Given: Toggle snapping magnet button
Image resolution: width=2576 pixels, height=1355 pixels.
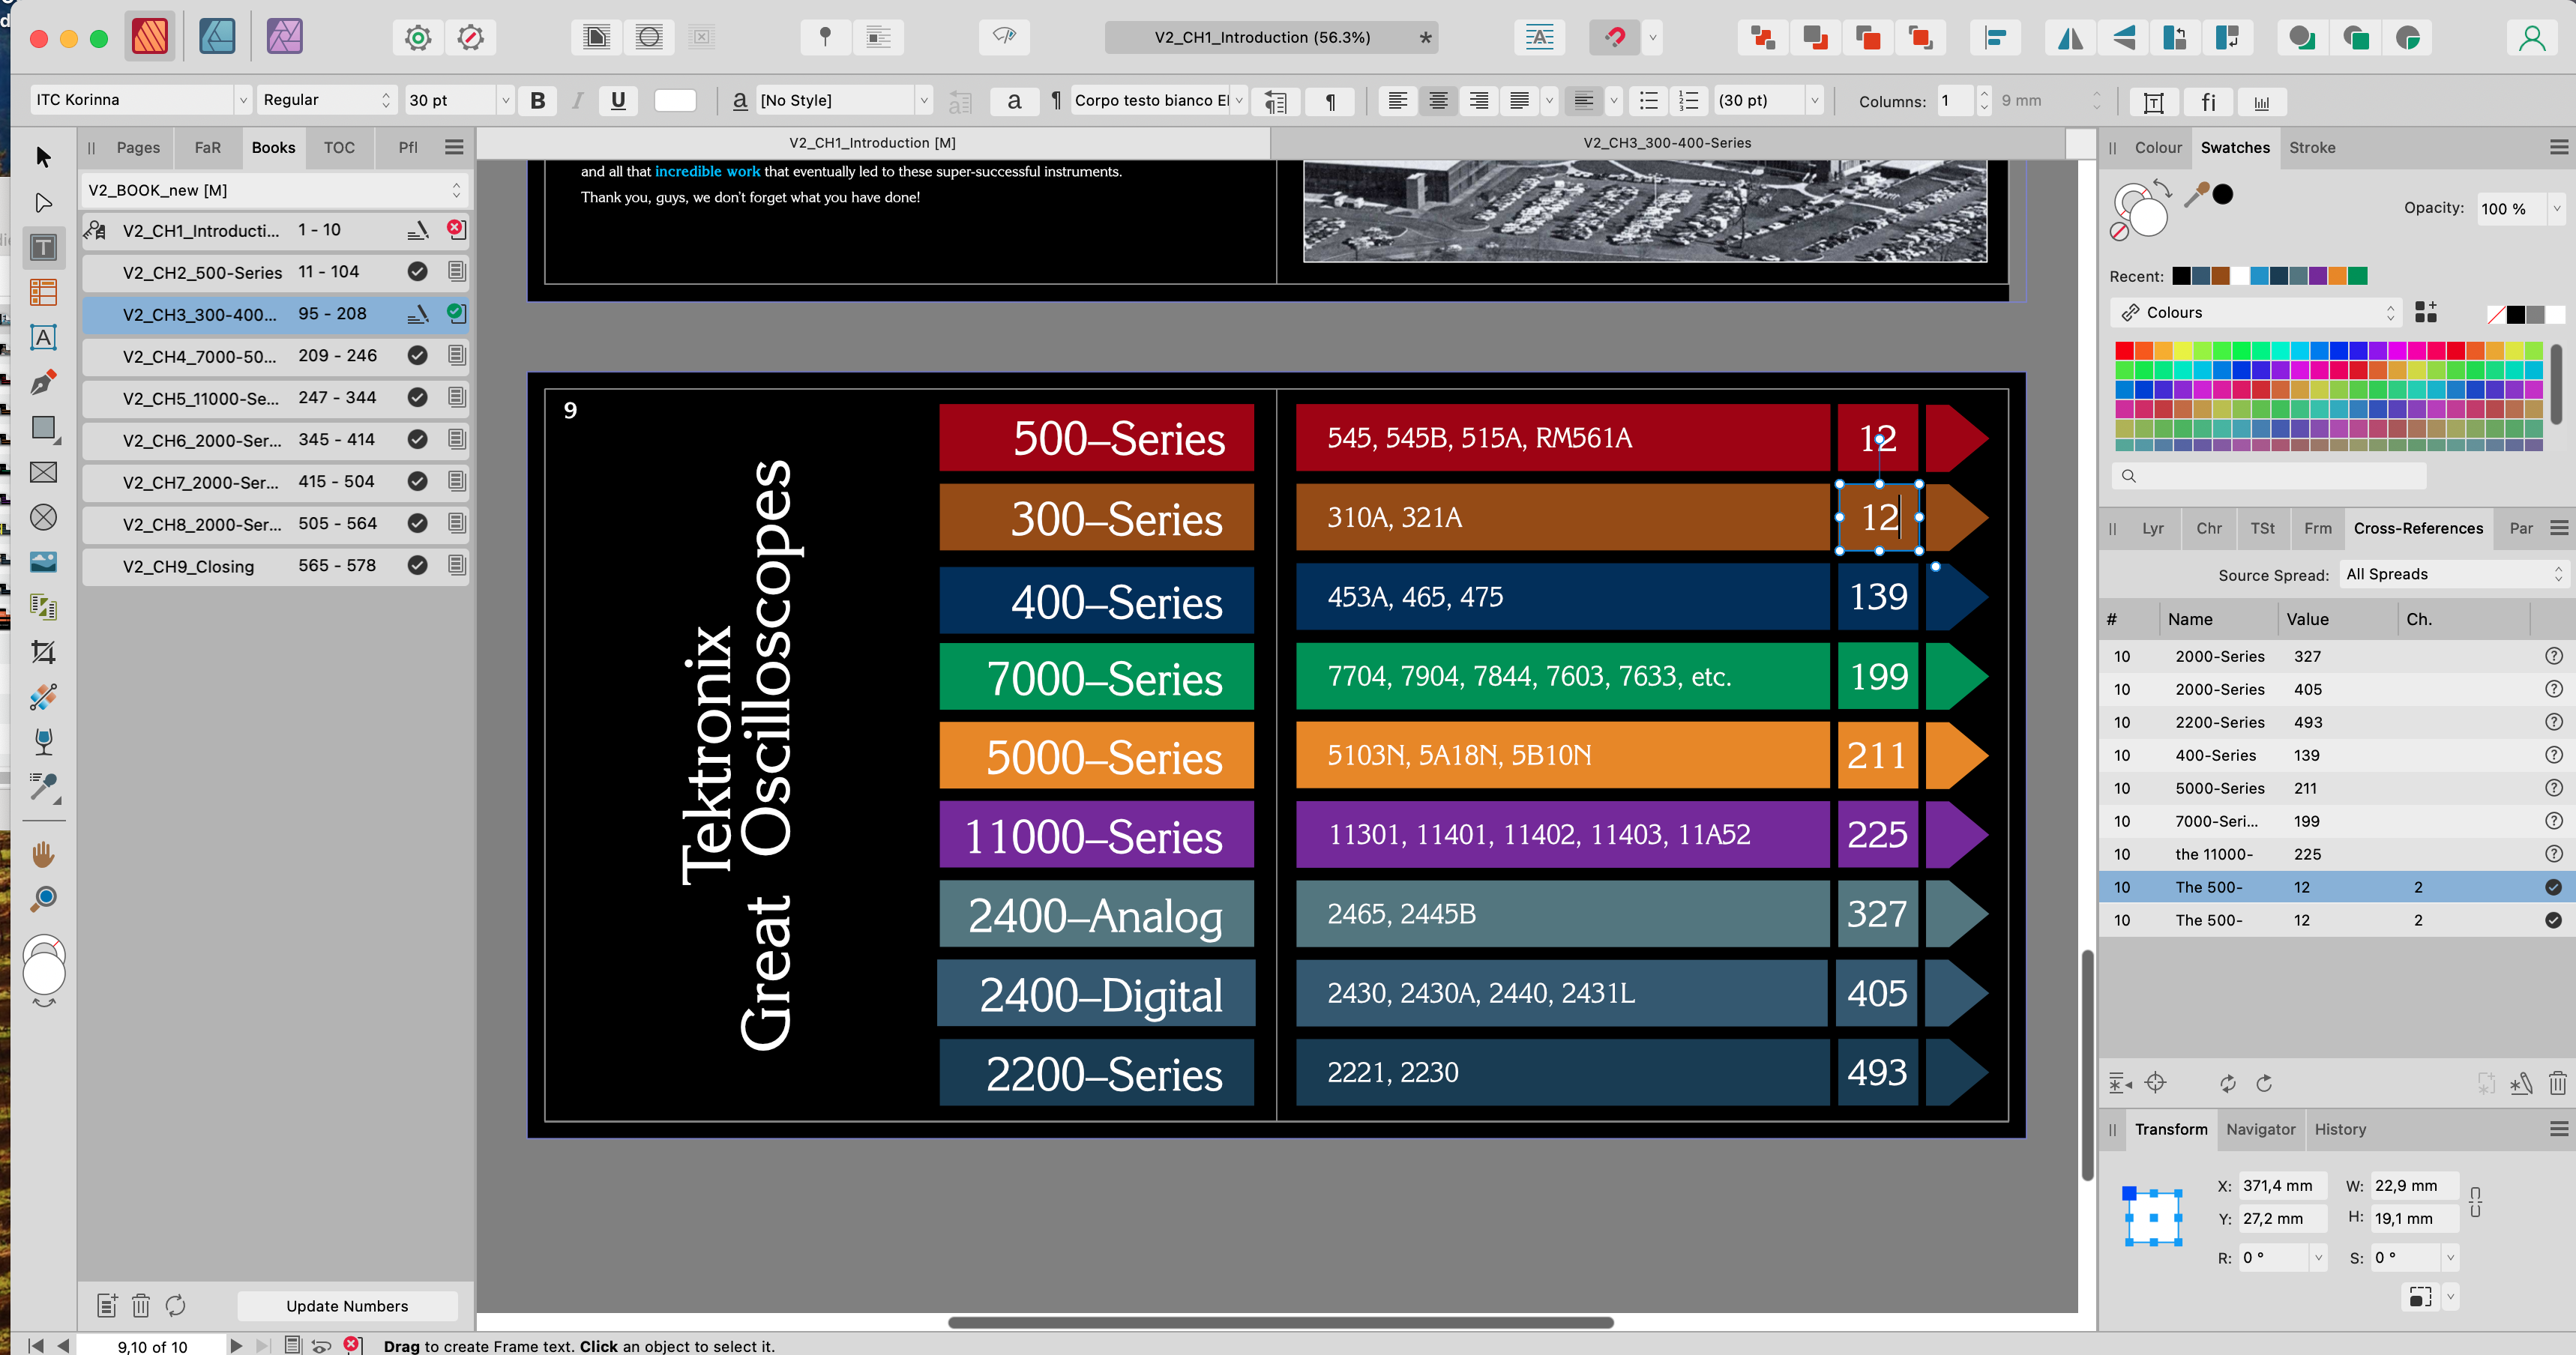Looking at the screenshot, I should tap(1614, 38).
